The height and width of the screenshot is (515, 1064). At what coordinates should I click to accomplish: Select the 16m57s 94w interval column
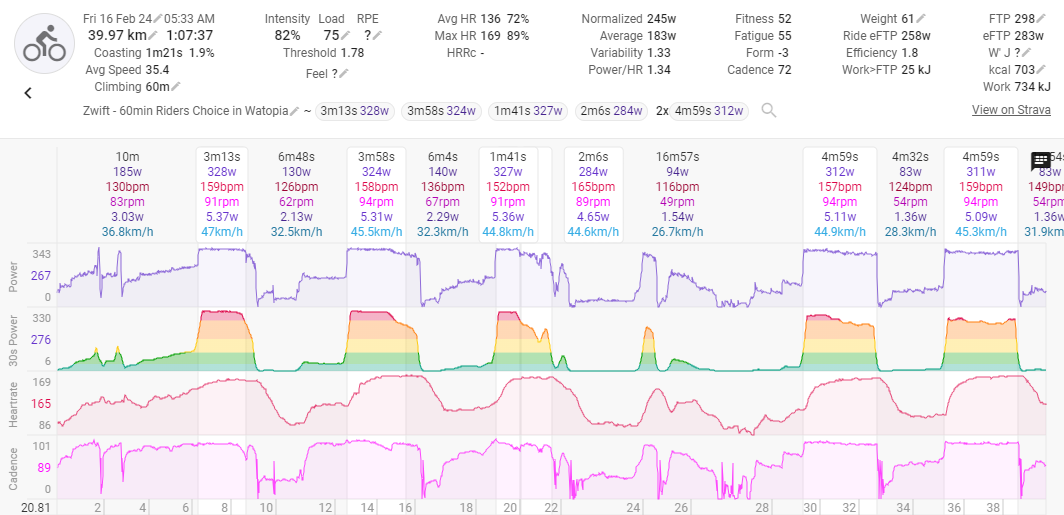click(x=677, y=194)
